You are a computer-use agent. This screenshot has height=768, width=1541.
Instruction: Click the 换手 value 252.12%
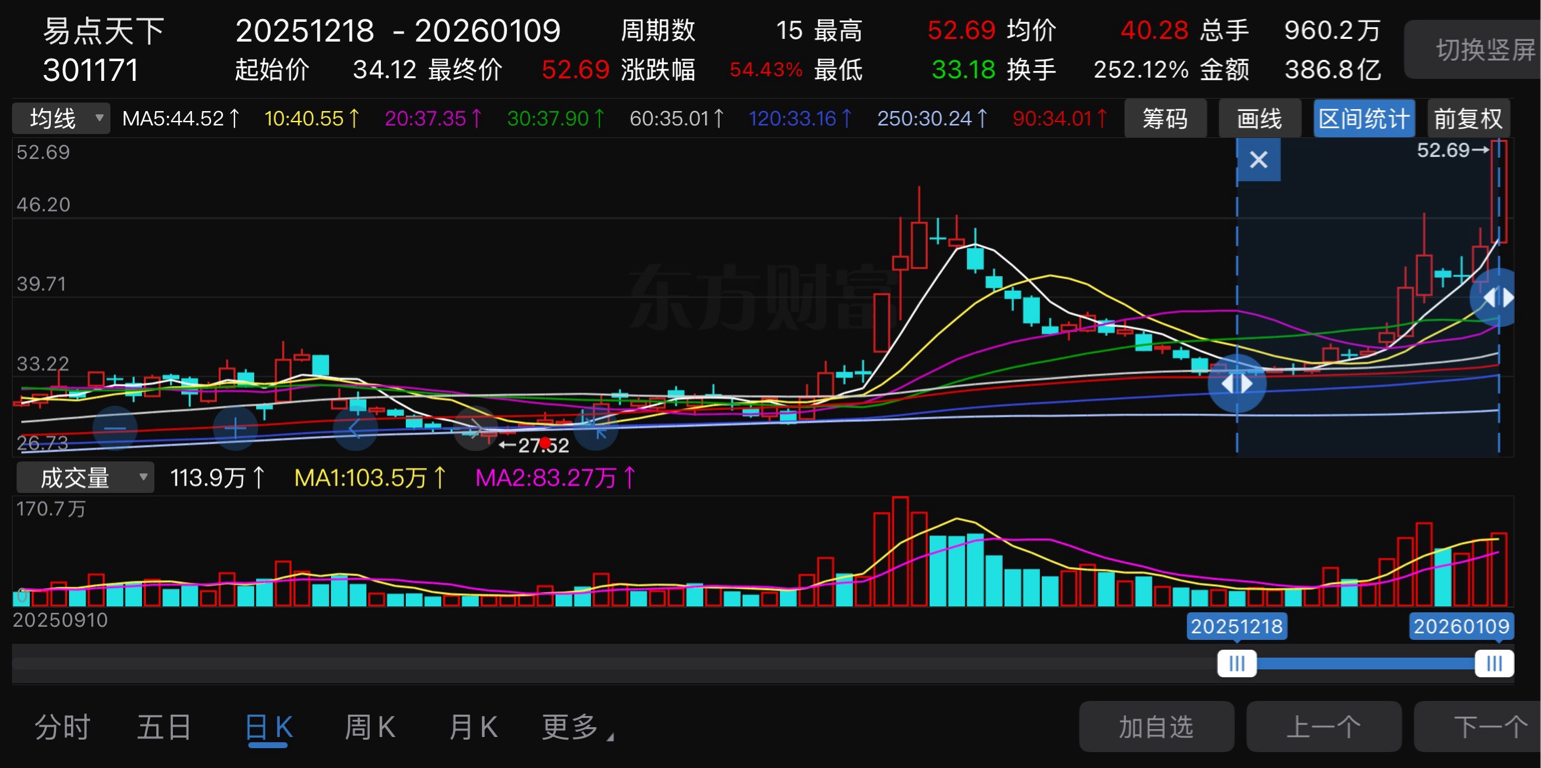coord(1141,70)
